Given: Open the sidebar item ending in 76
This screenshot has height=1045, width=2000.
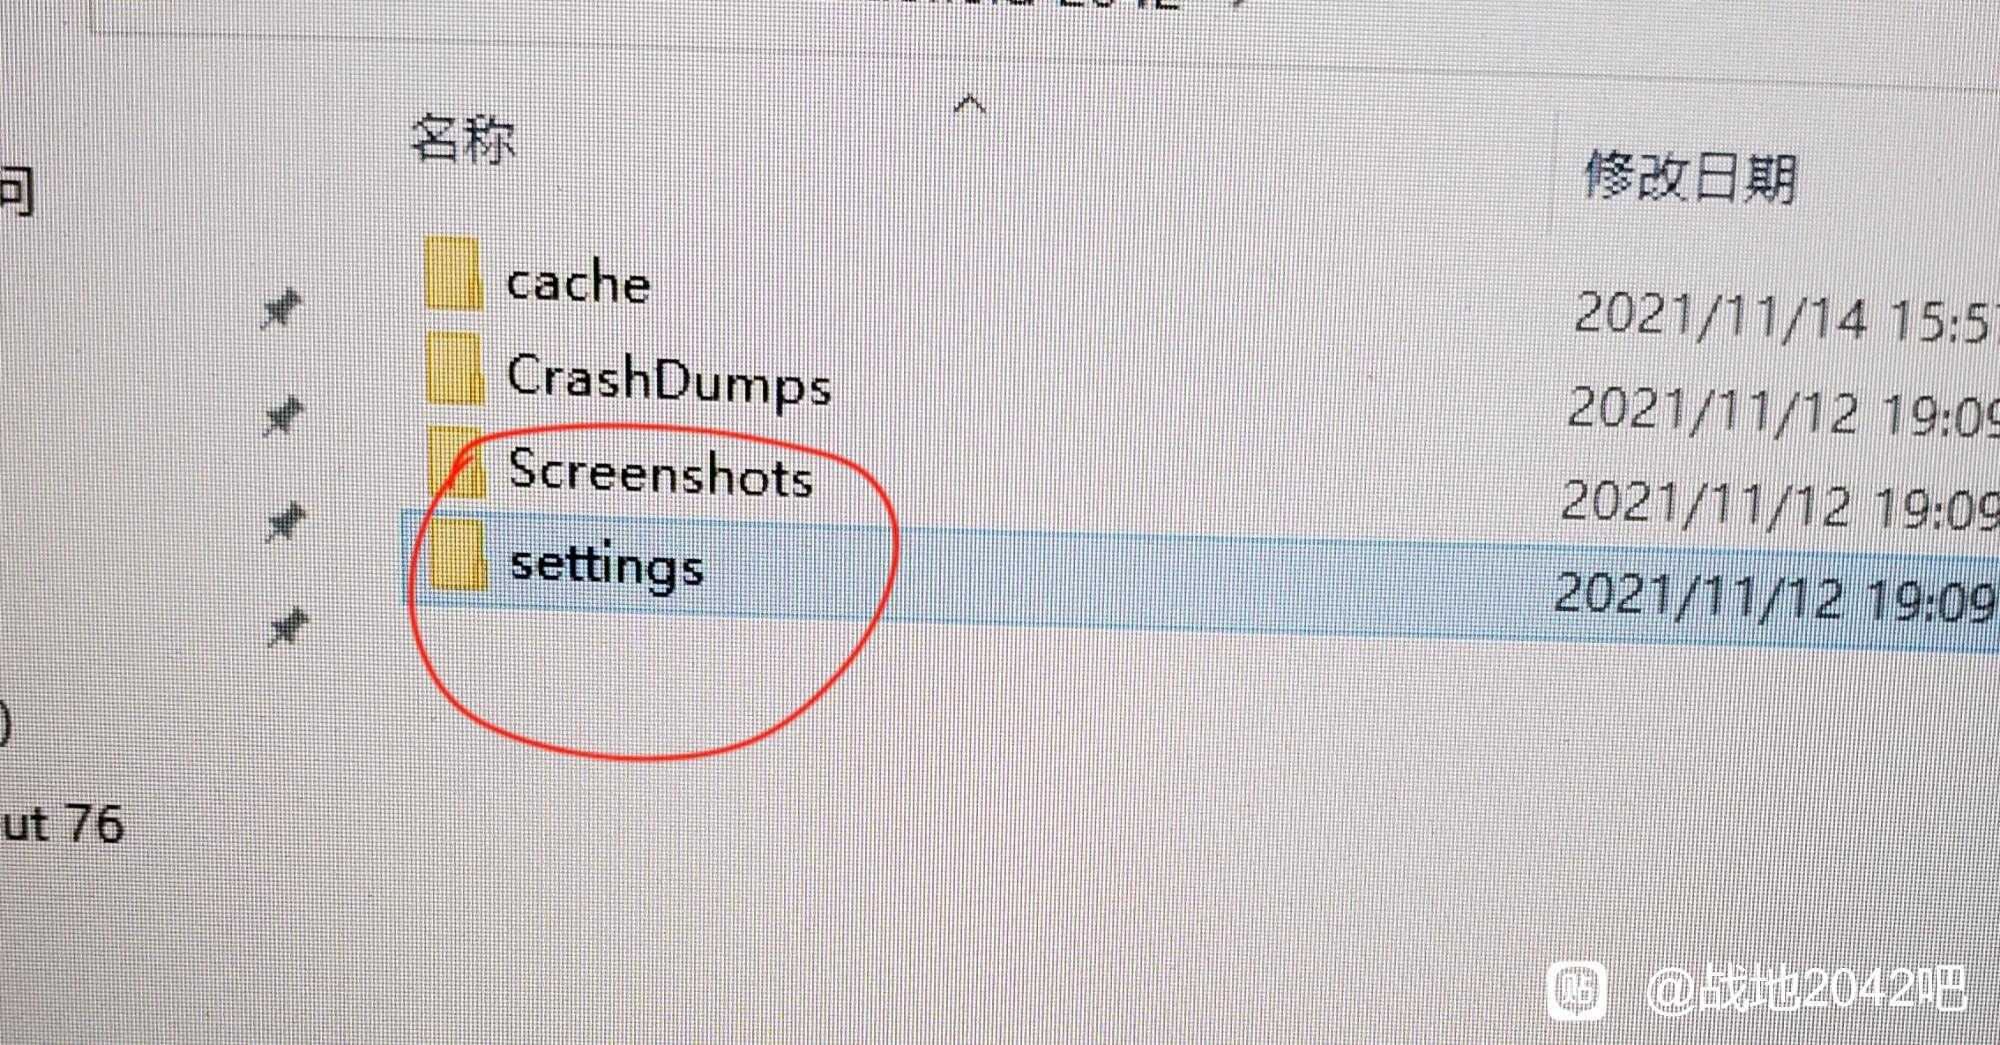Looking at the screenshot, I should pos(62,825).
